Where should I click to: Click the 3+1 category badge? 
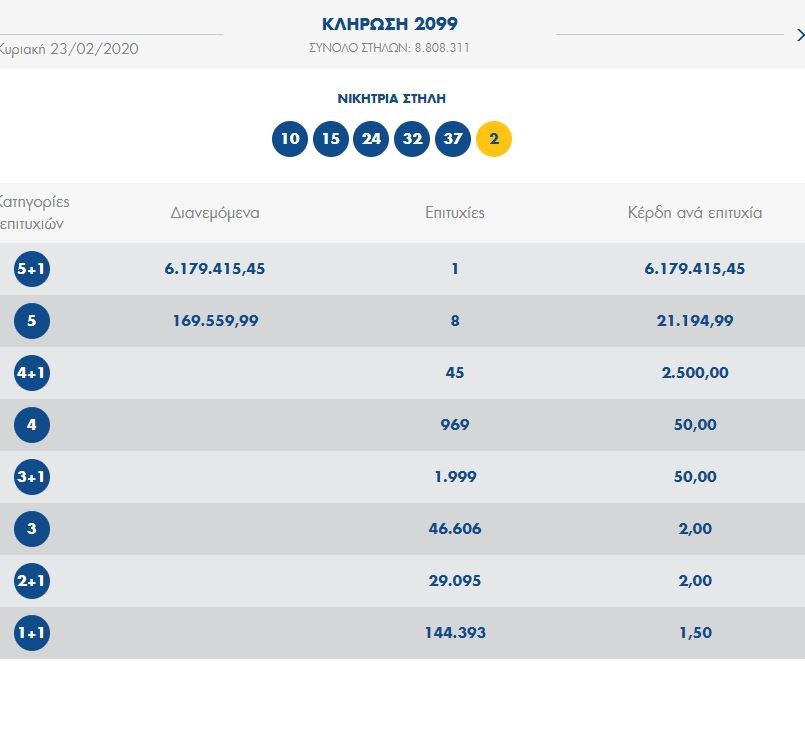32,477
